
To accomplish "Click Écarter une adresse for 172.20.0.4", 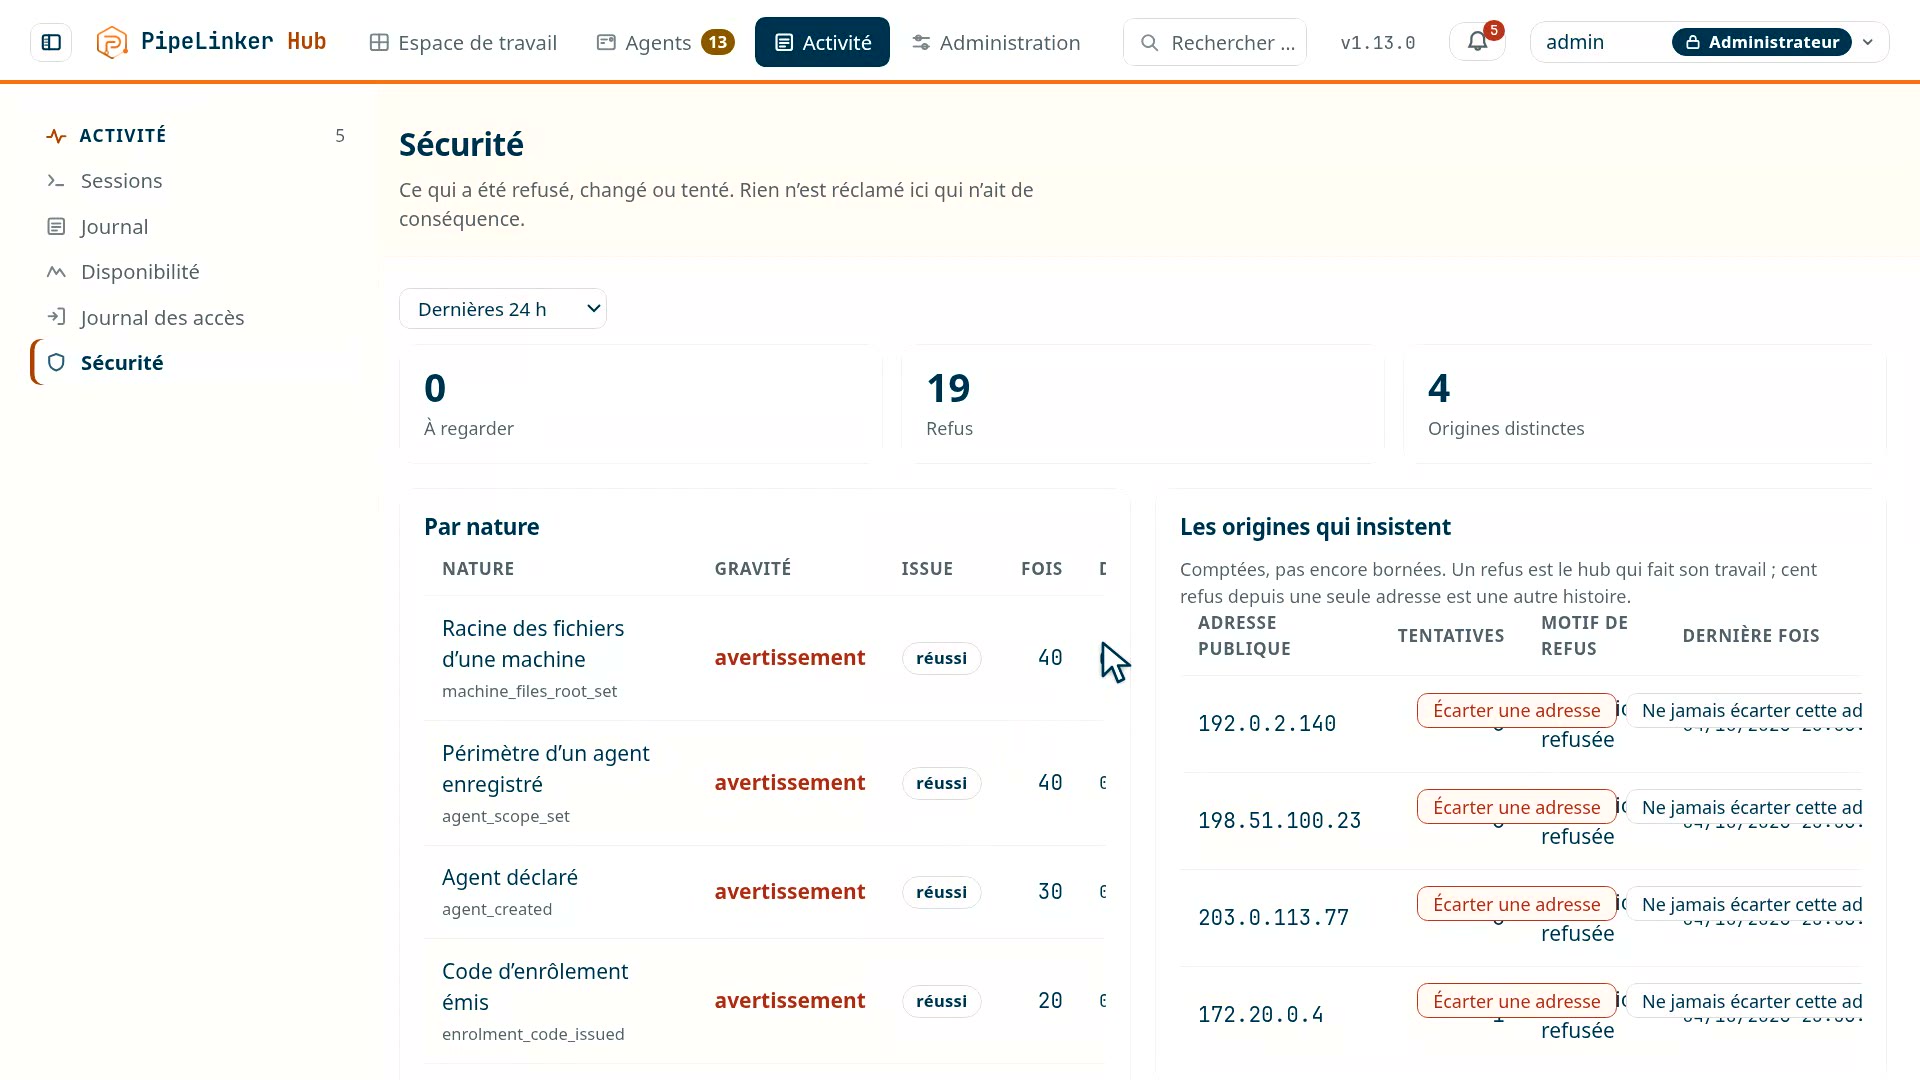I will pos(1516,1002).
